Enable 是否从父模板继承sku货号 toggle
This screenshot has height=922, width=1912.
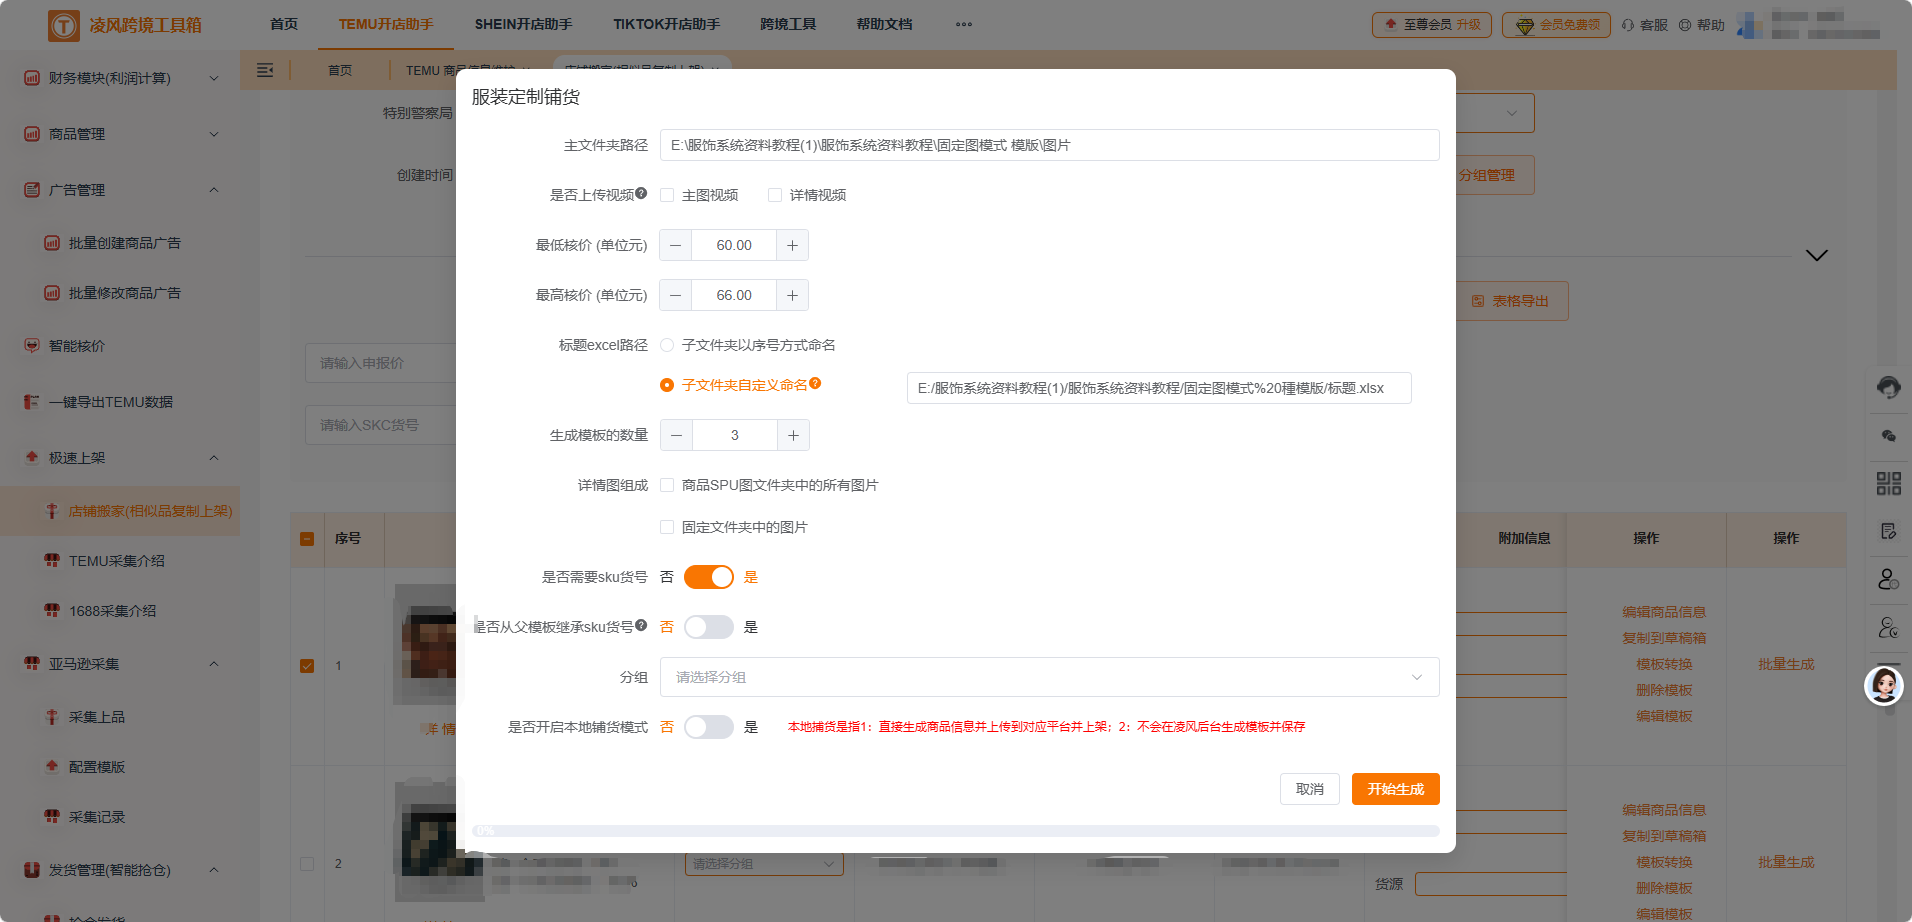[x=709, y=626]
